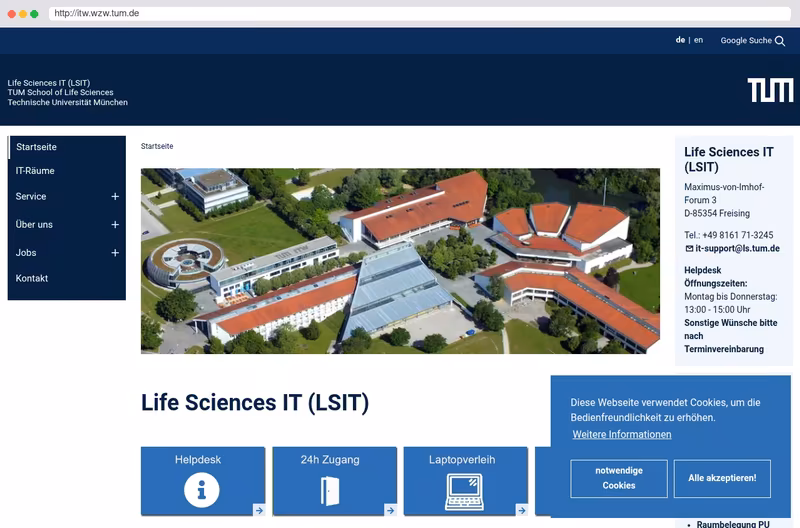The height and width of the screenshot is (528, 800).
Task: Click the green maximize window button
Action: (x=34, y=14)
